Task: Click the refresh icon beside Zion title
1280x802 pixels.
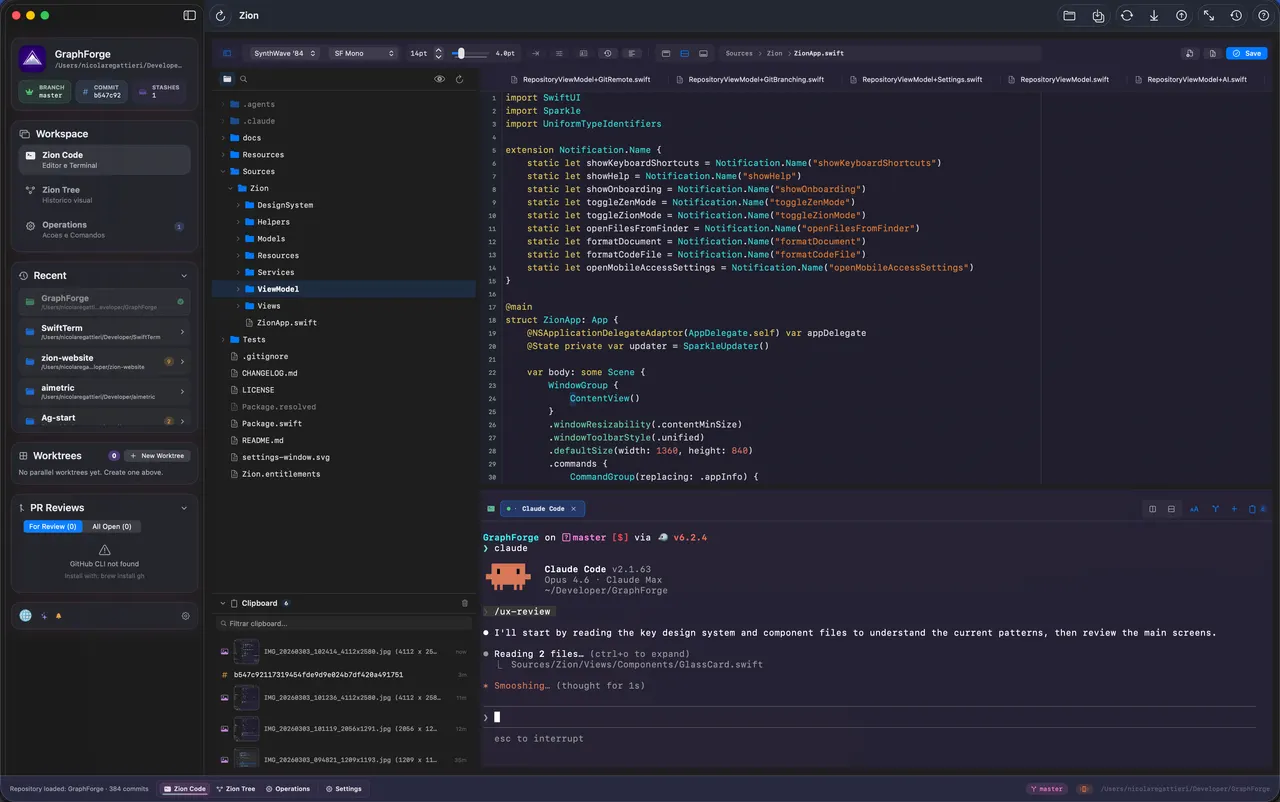Action: tap(221, 16)
